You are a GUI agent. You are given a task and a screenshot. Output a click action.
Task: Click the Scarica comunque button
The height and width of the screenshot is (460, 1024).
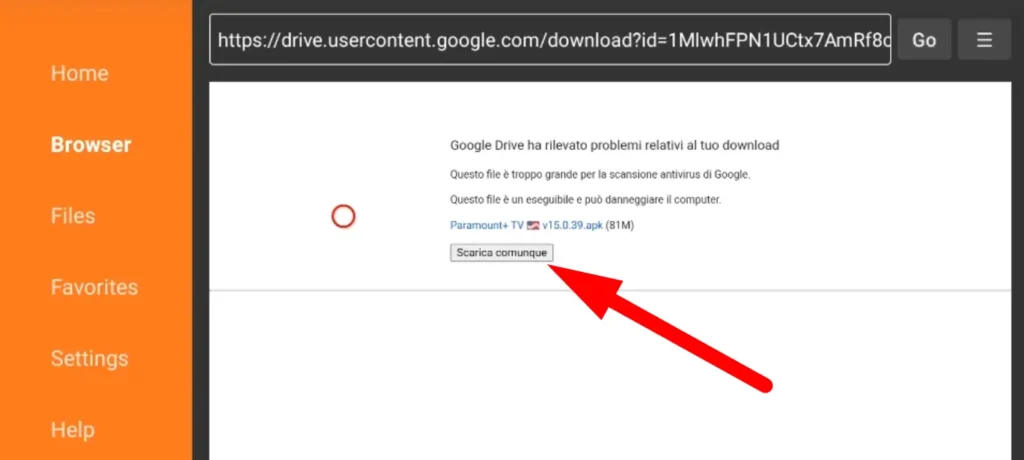pyautogui.click(x=502, y=253)
